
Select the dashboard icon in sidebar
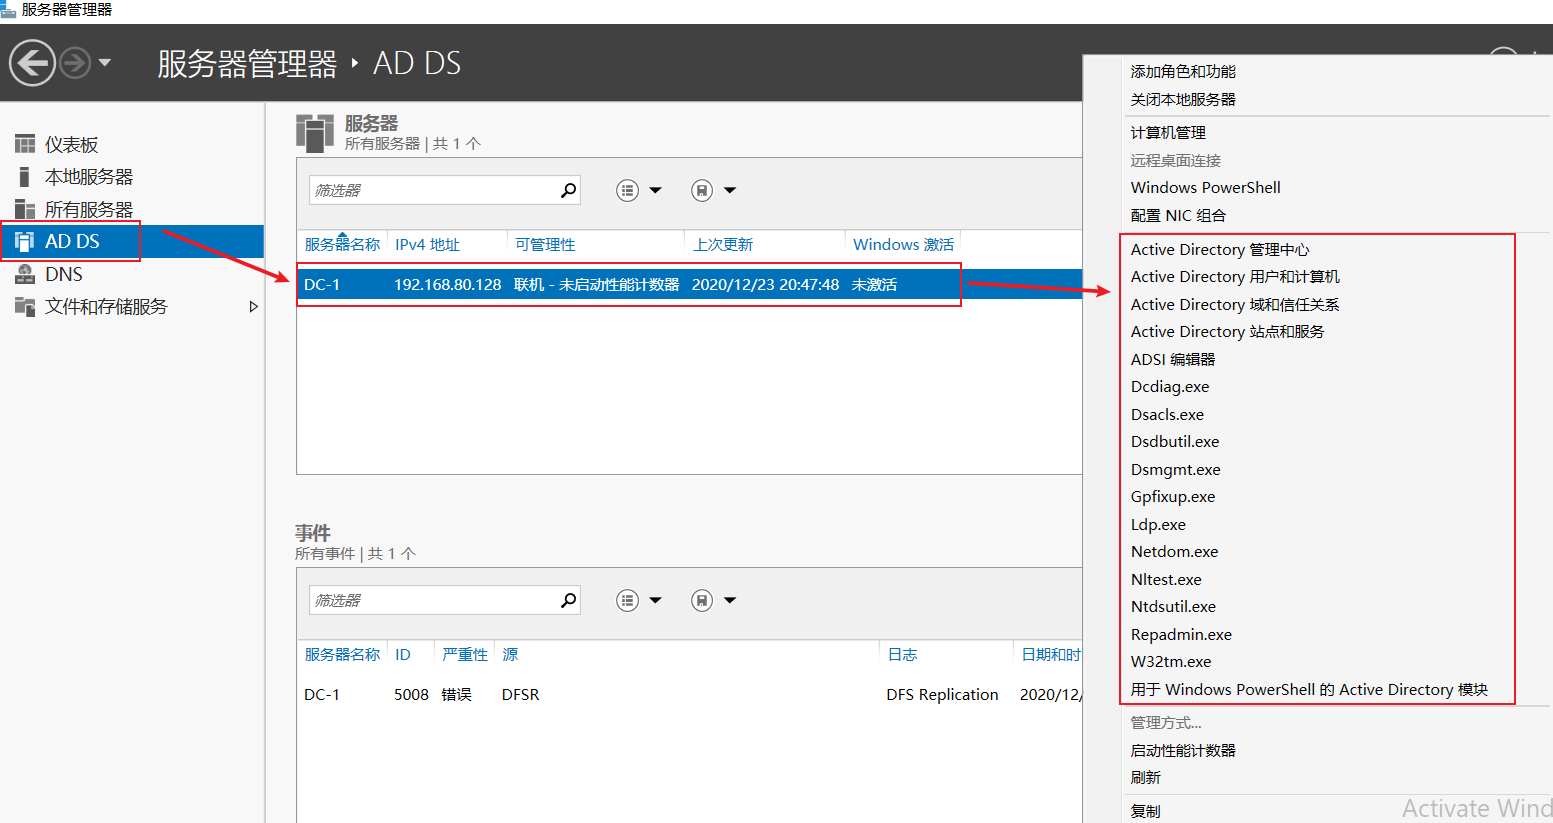[25, 144]
